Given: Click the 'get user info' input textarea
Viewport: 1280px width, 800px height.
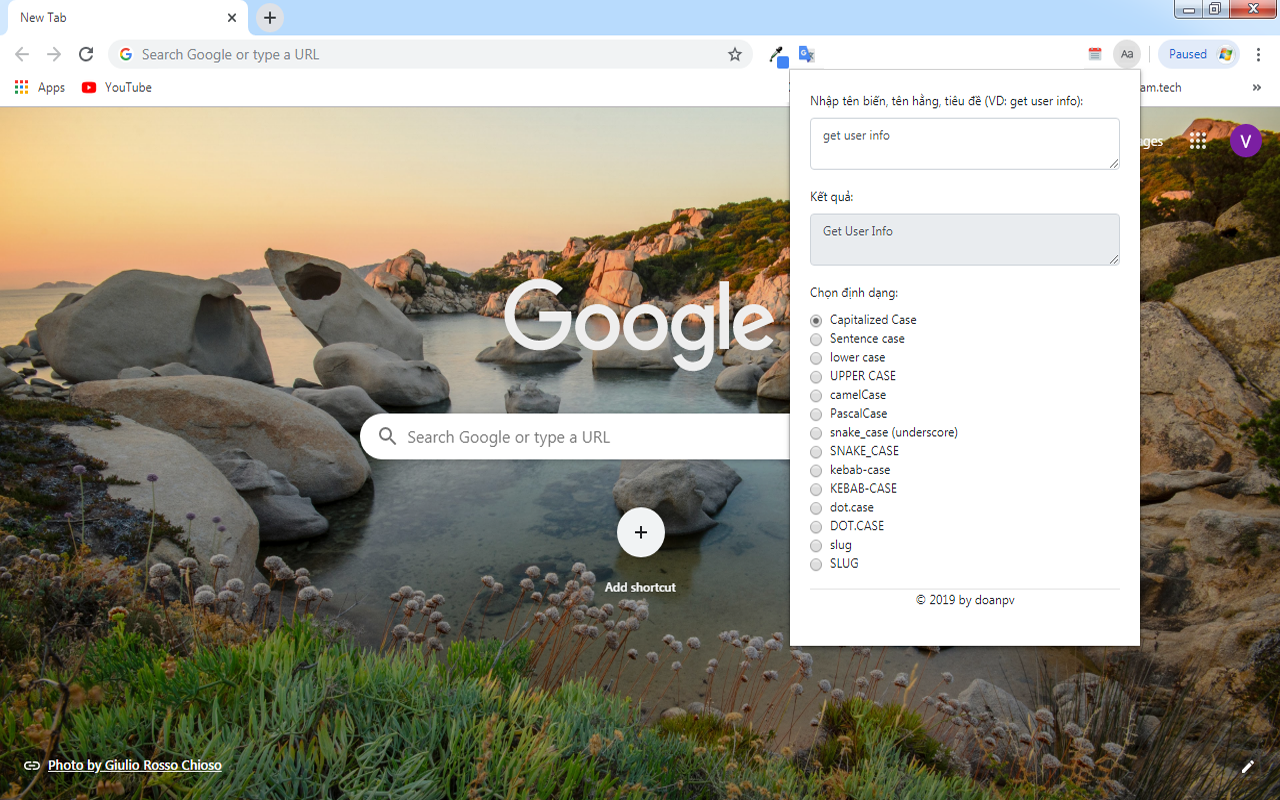Looking at the screenshot, I should 964,144.
